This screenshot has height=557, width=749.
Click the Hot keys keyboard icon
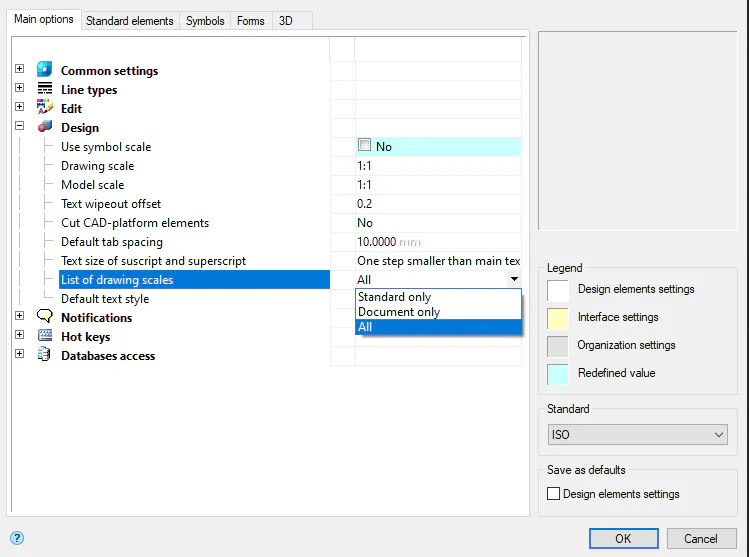pos(44,335)
